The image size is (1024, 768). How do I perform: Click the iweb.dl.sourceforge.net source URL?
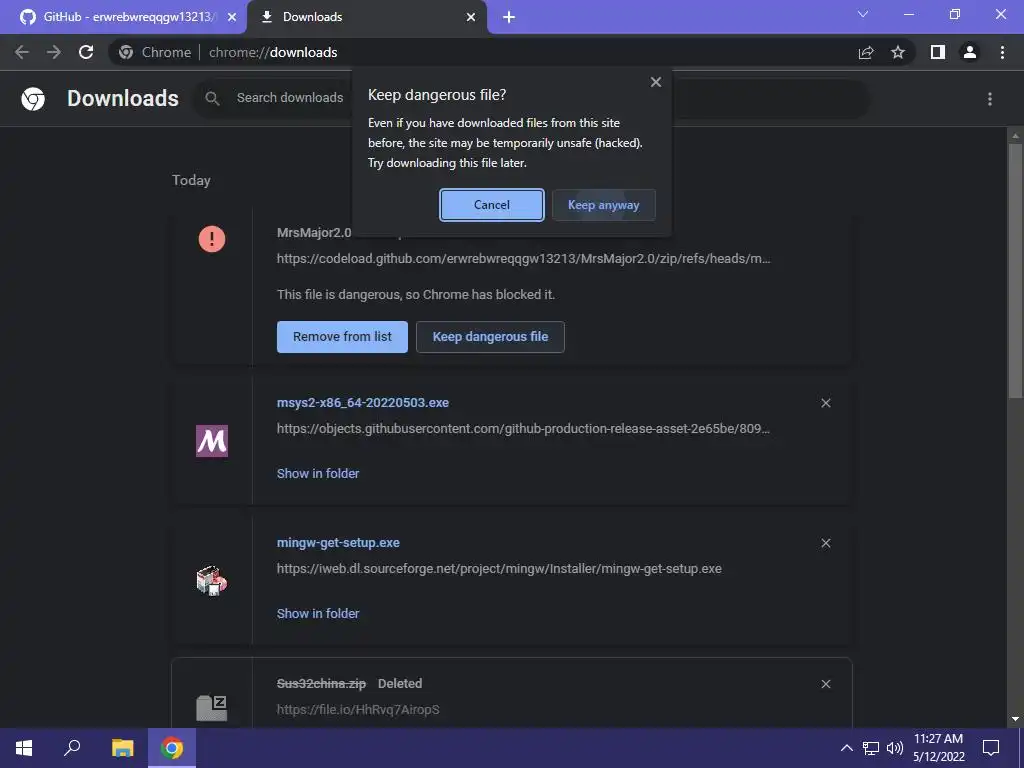click(499, 569)
